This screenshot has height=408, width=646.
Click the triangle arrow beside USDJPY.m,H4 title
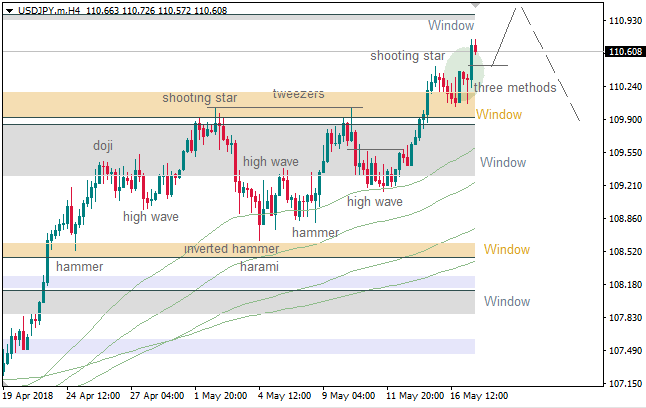click(7, 8)
